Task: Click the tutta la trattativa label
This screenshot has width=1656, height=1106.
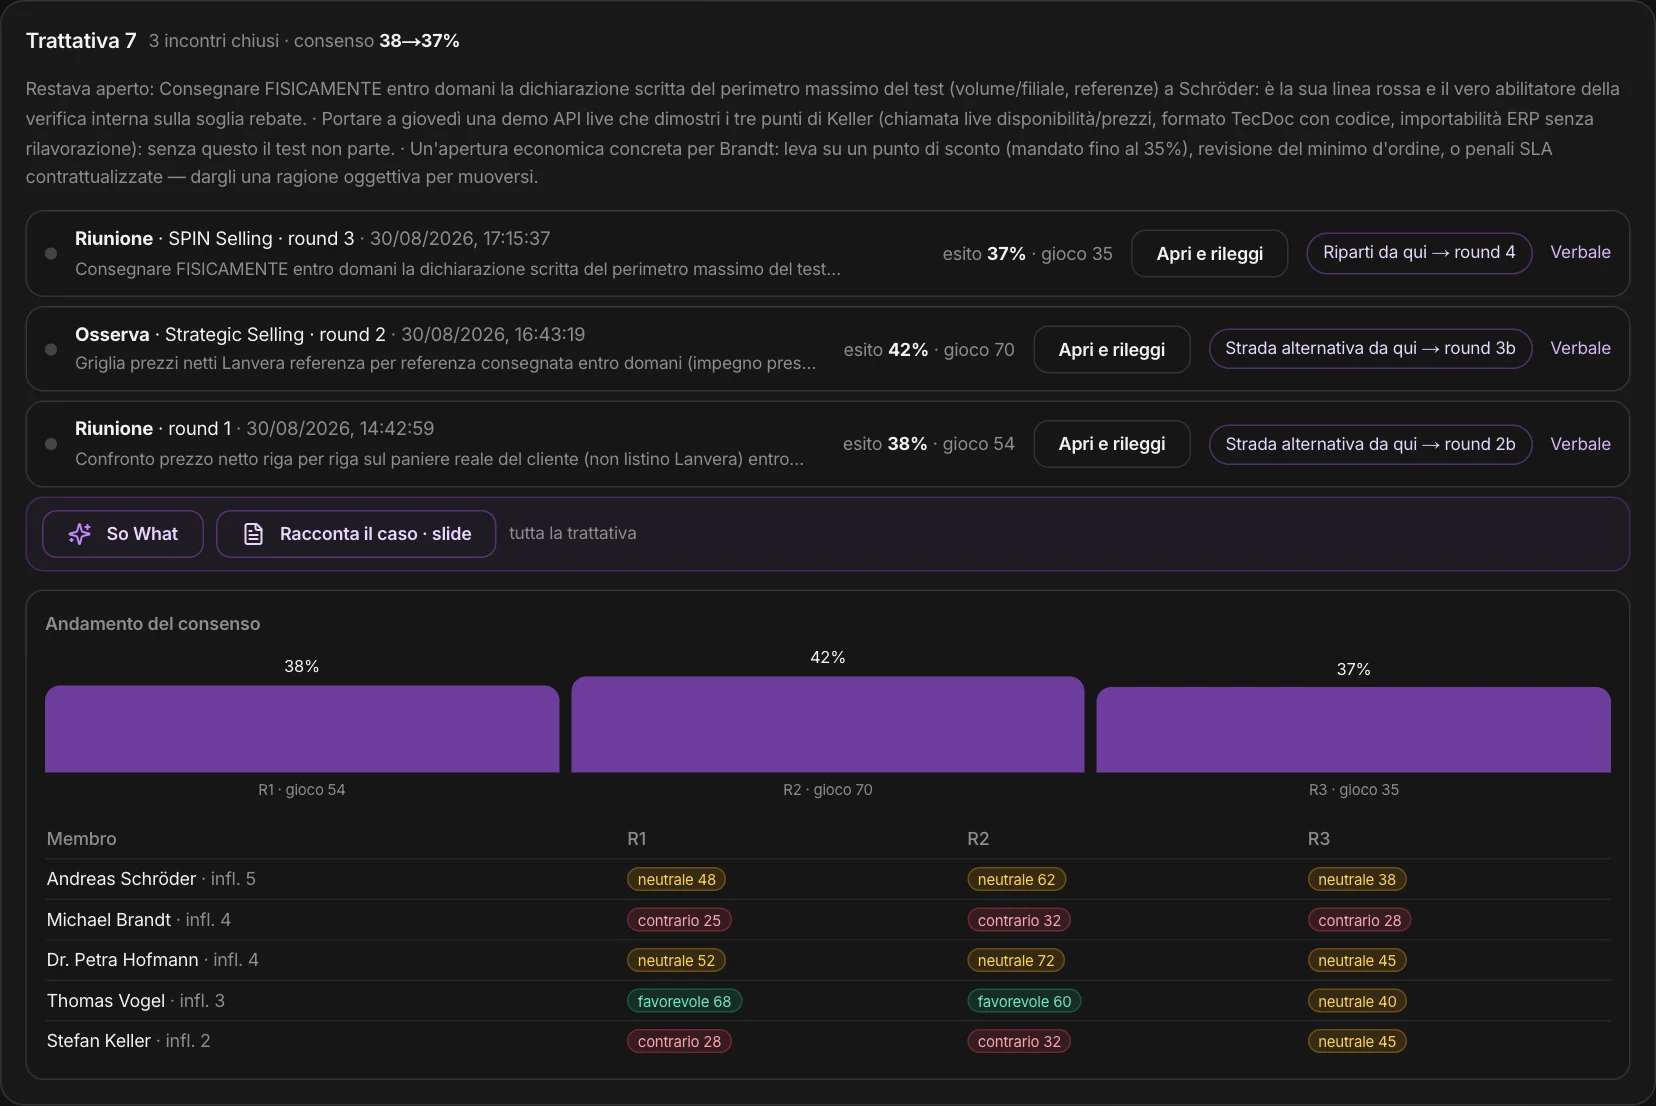Action: click(572, 533)
